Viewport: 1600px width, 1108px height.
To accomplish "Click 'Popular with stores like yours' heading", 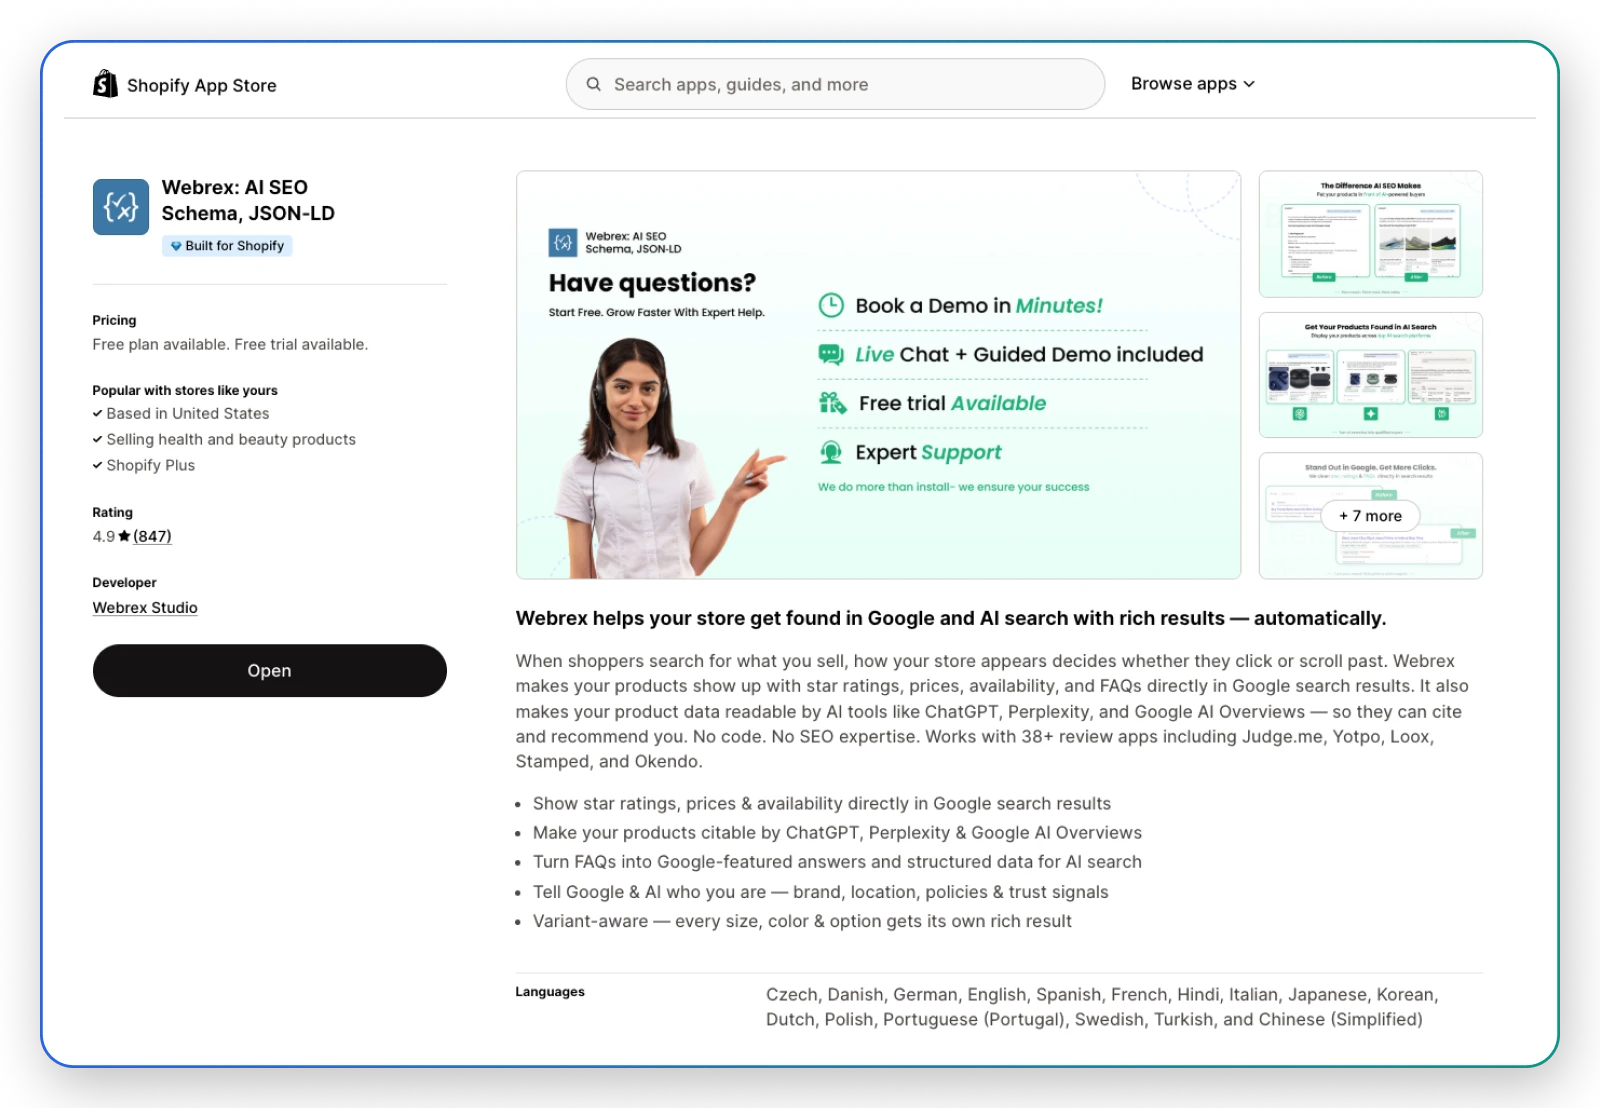I will 185,390.
